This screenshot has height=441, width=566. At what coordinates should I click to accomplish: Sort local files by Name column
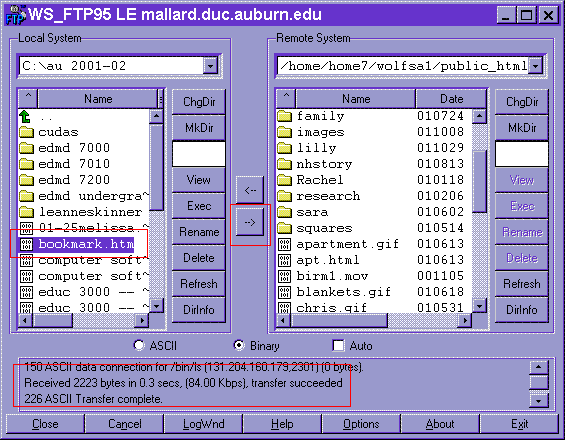(x=98, y=99)
